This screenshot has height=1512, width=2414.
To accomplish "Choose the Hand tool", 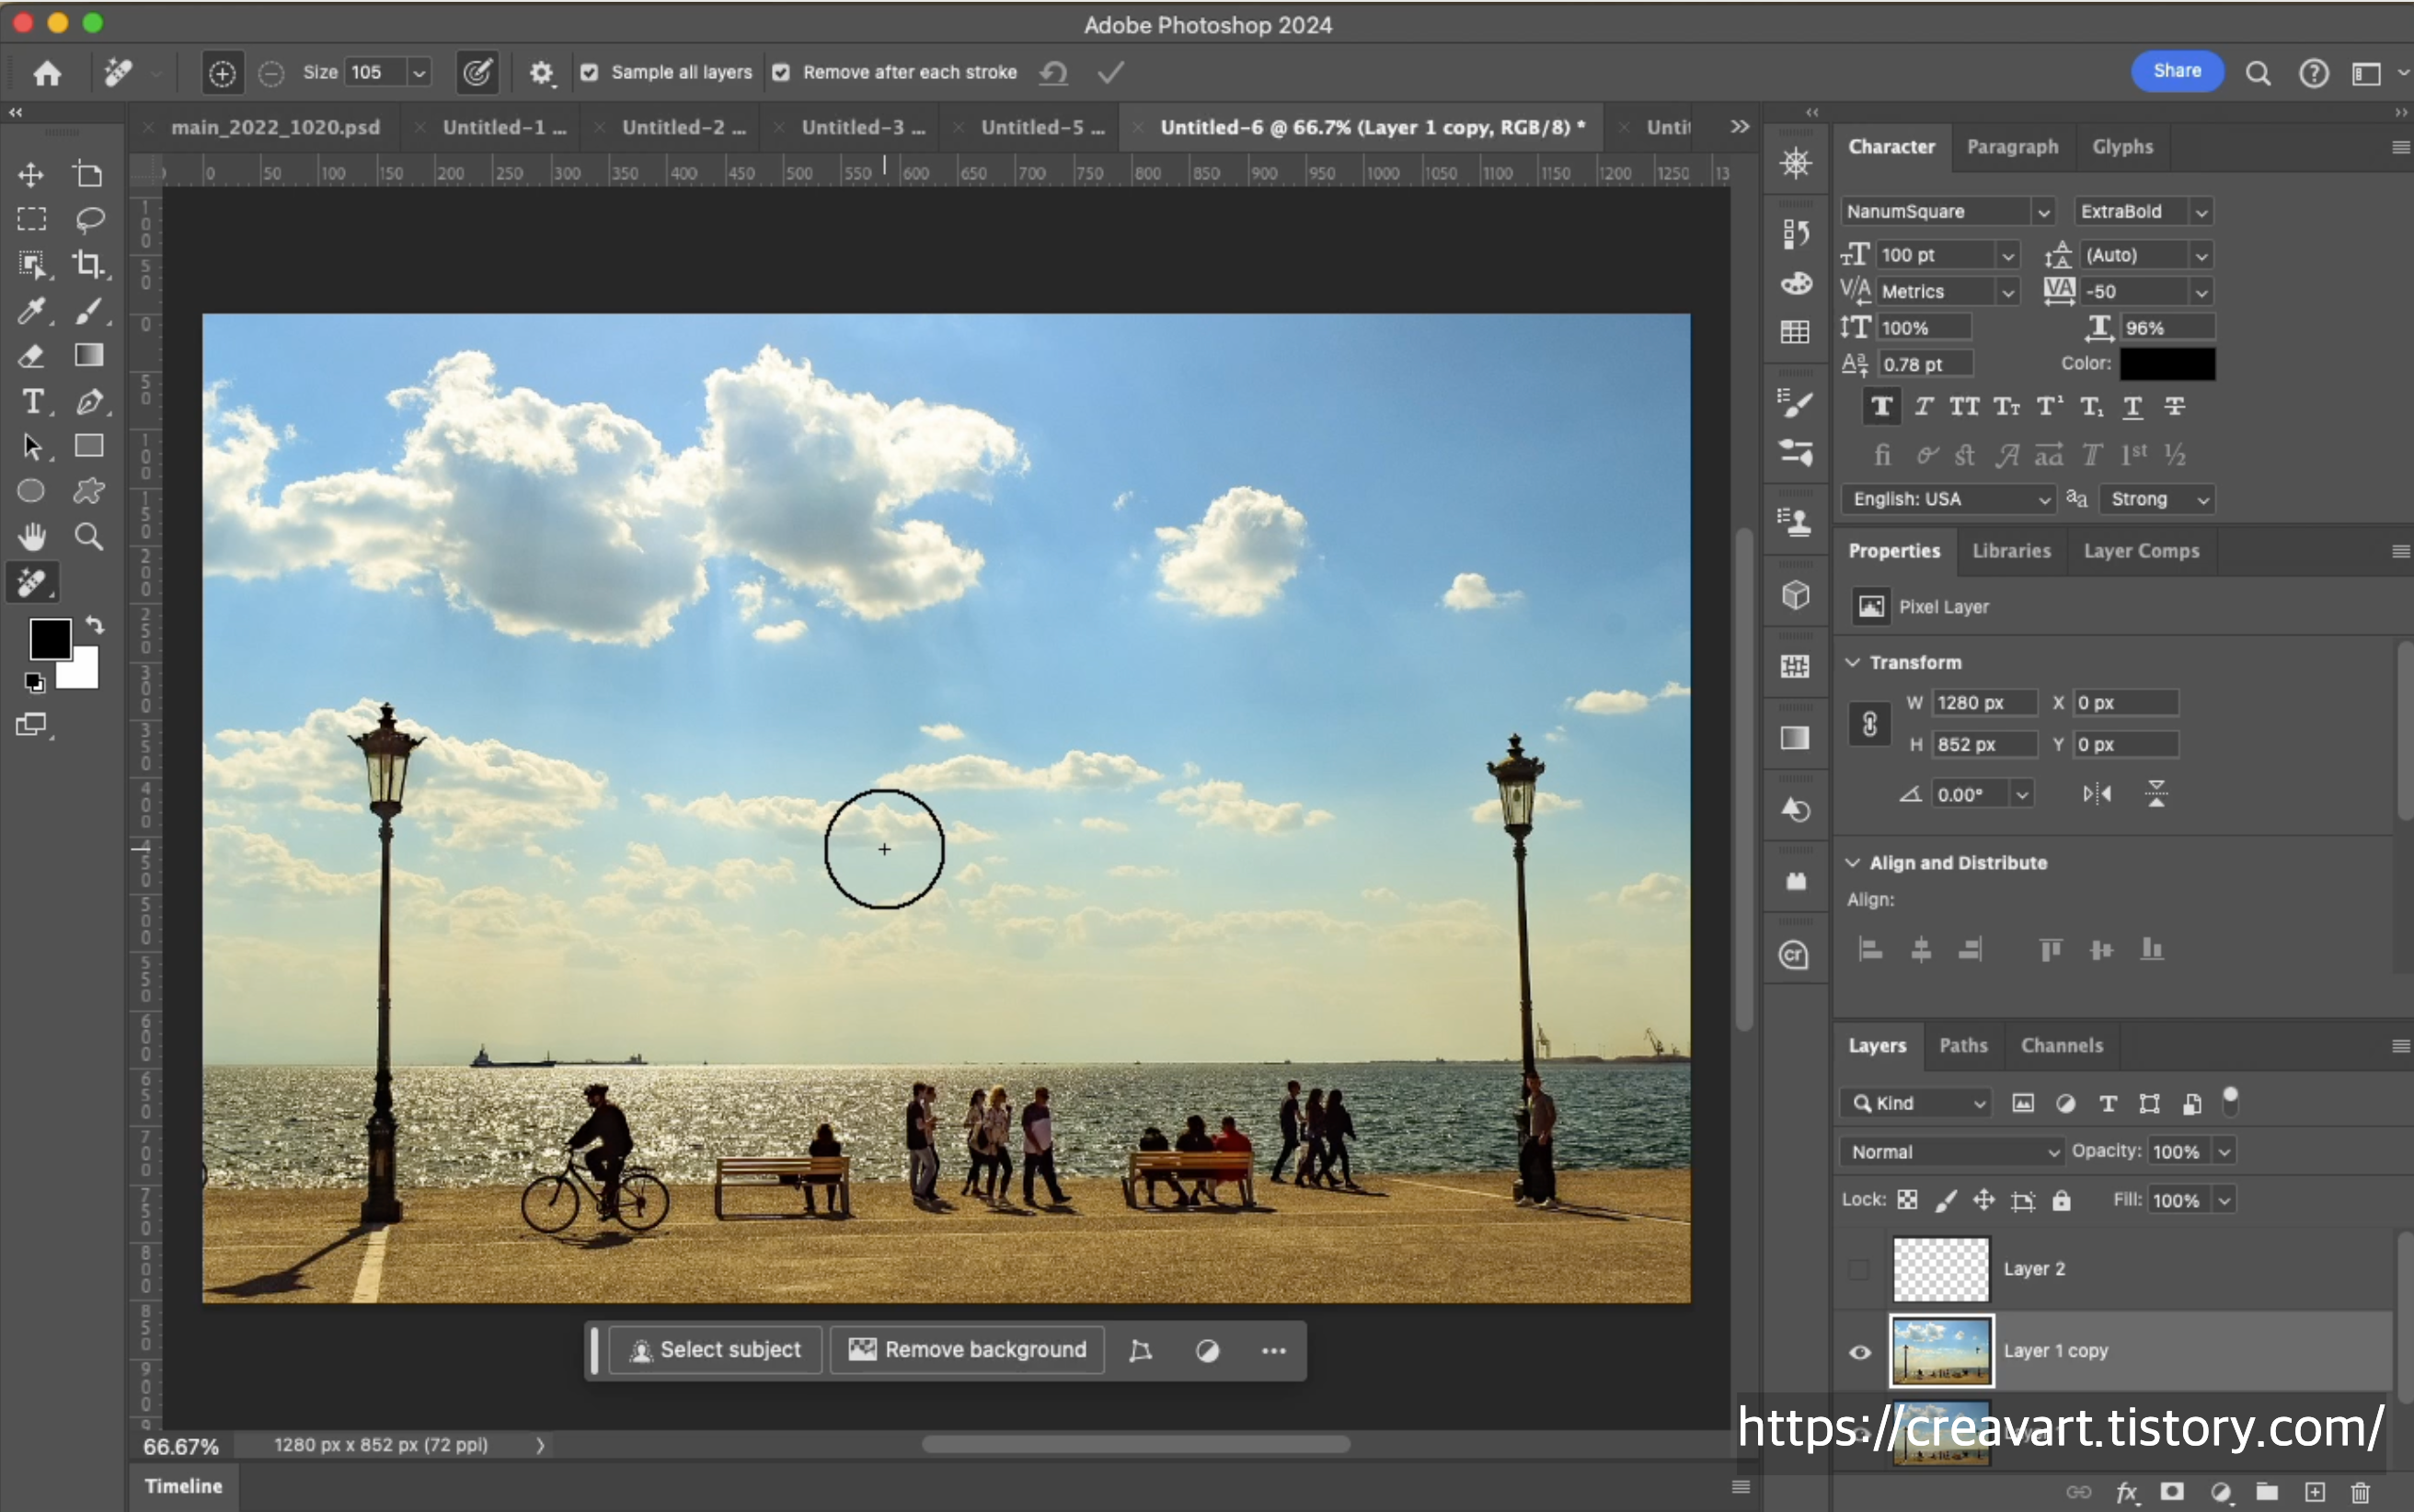I will [x=32, y=537].
